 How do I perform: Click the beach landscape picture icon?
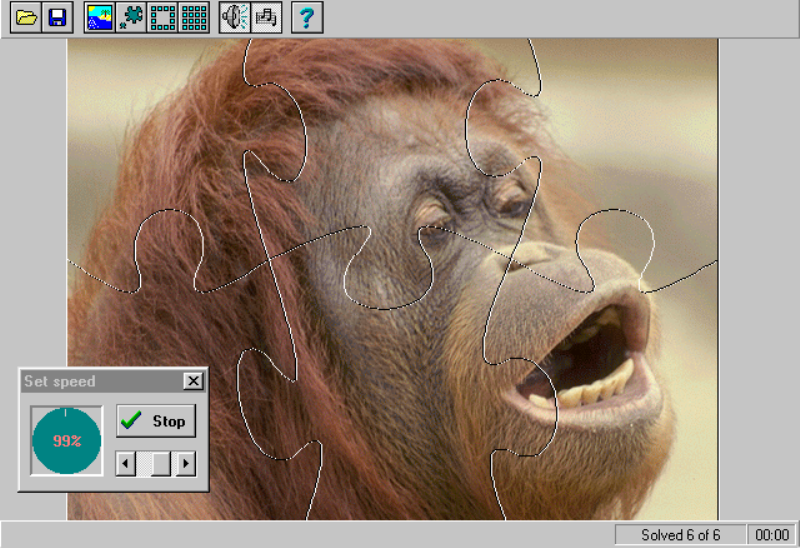[x=99, y=17]
